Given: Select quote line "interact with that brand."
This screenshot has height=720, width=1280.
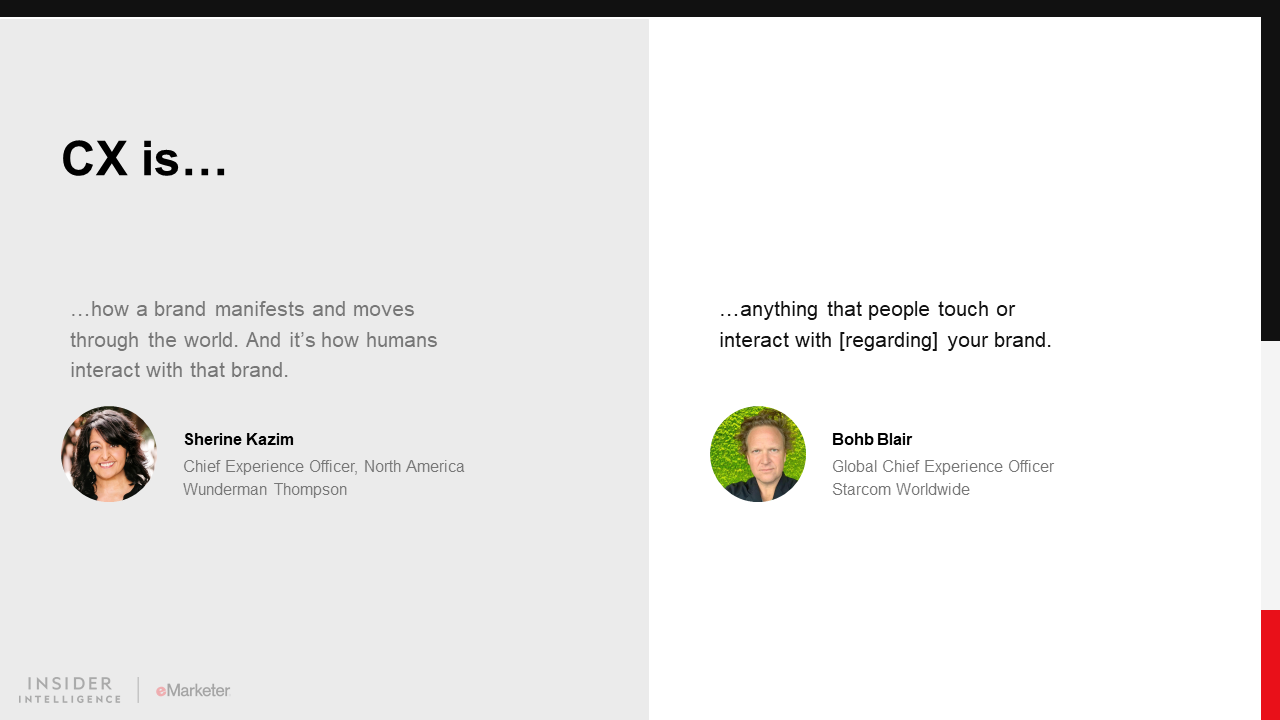Looking at the screenshot, I should point(179,371).
